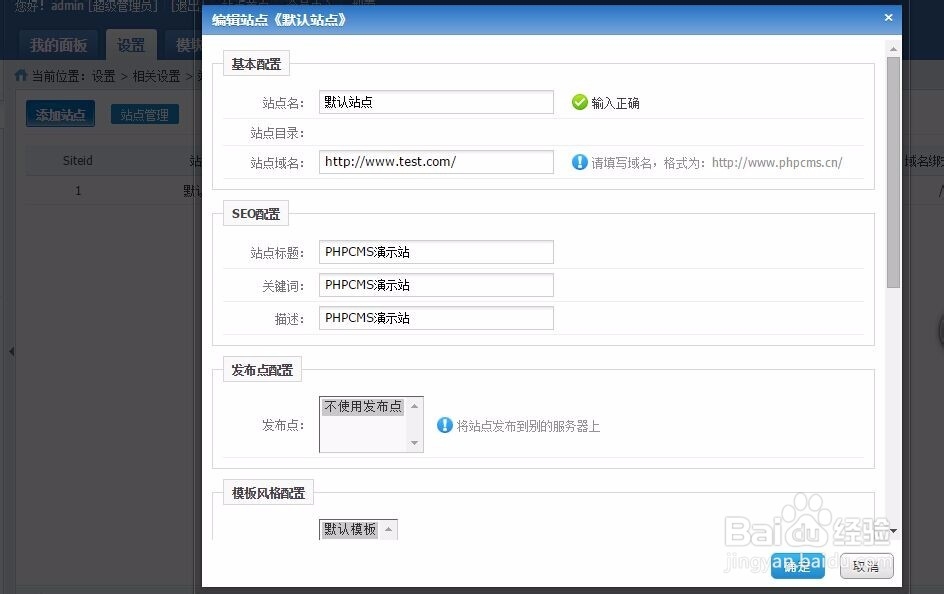Click the blue info icon beside 站点域名
This screenshot has width=944, height=594.
click(x=579, y=162)
